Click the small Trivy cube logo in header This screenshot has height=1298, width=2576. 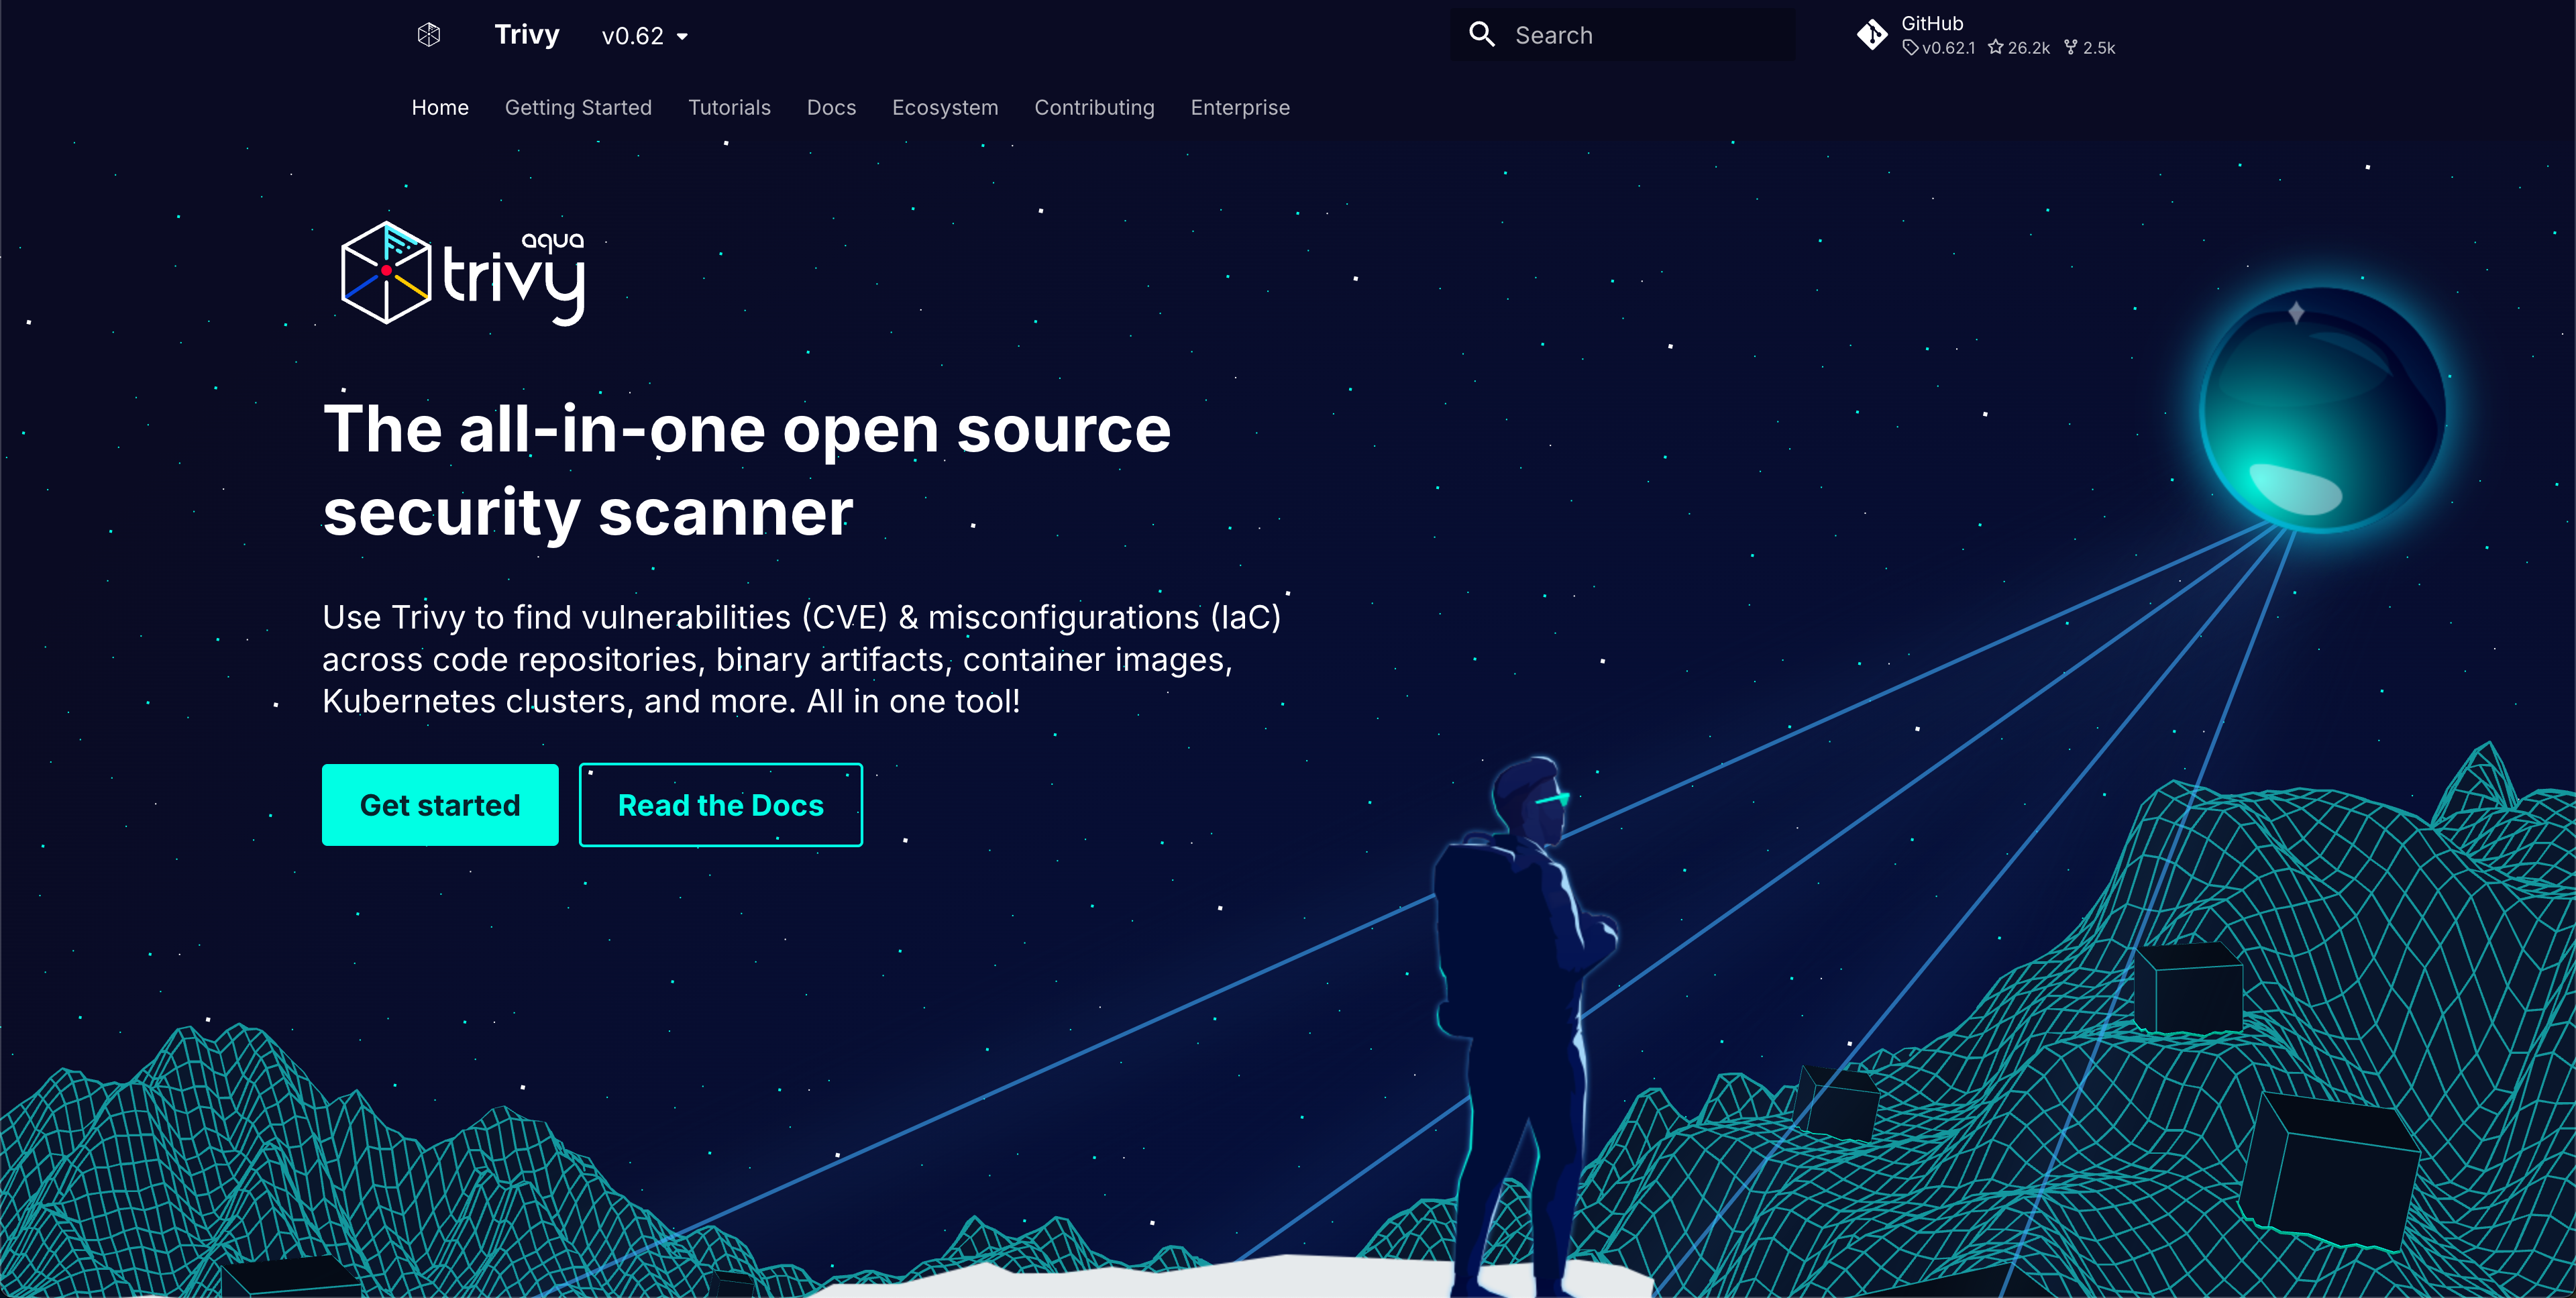click(x=429, y=35)
